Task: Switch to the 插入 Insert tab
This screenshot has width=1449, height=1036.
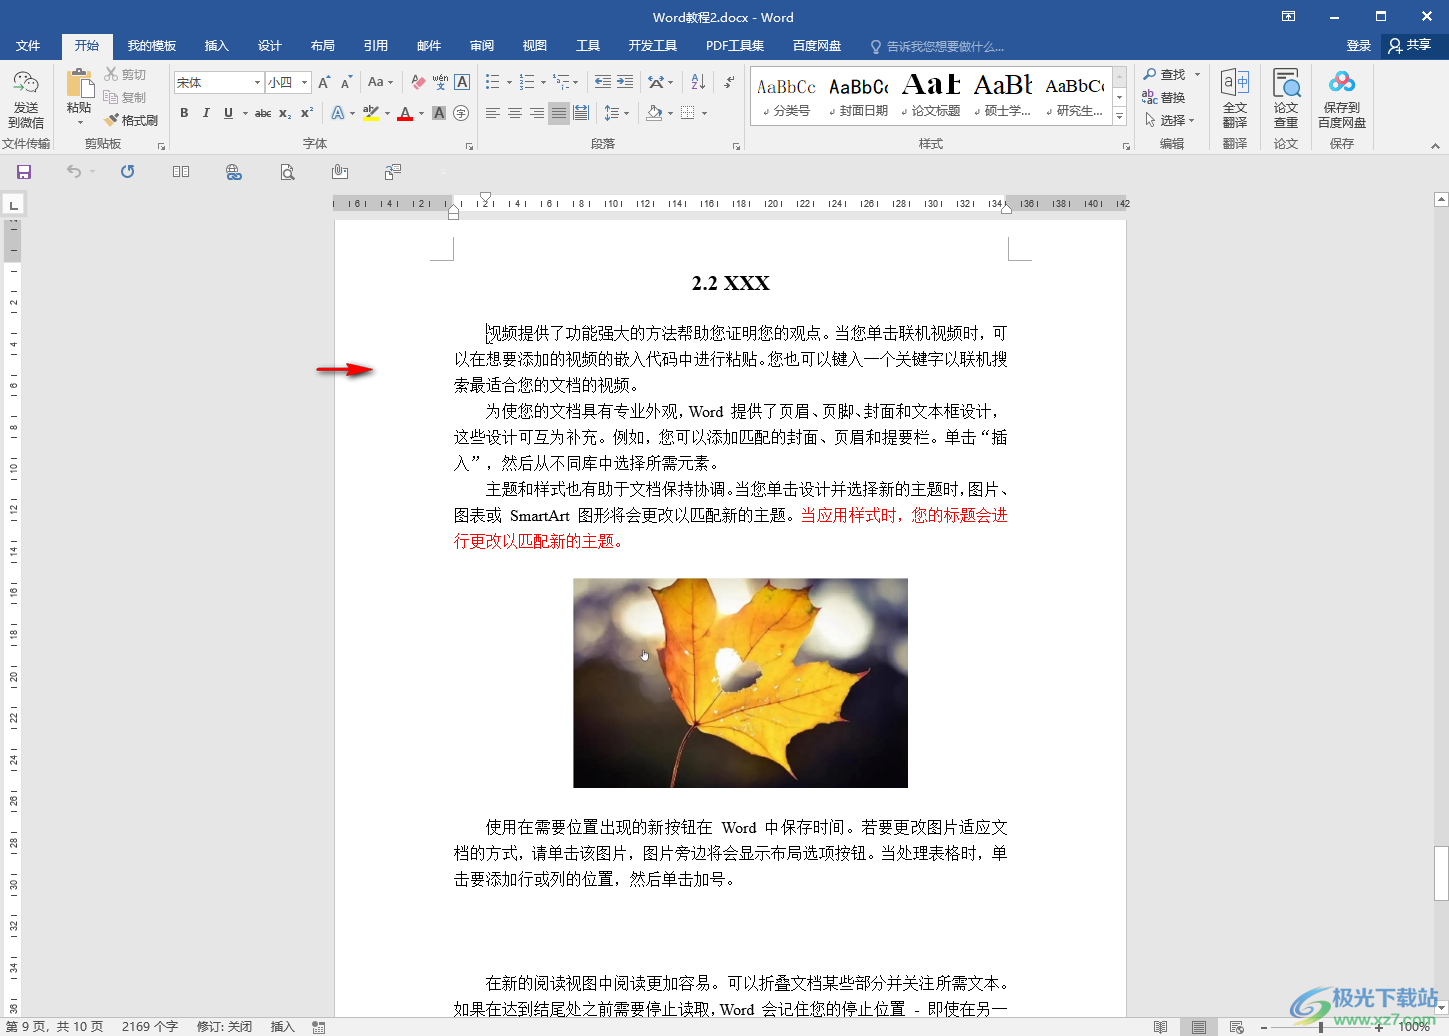Action: [217, 46]
